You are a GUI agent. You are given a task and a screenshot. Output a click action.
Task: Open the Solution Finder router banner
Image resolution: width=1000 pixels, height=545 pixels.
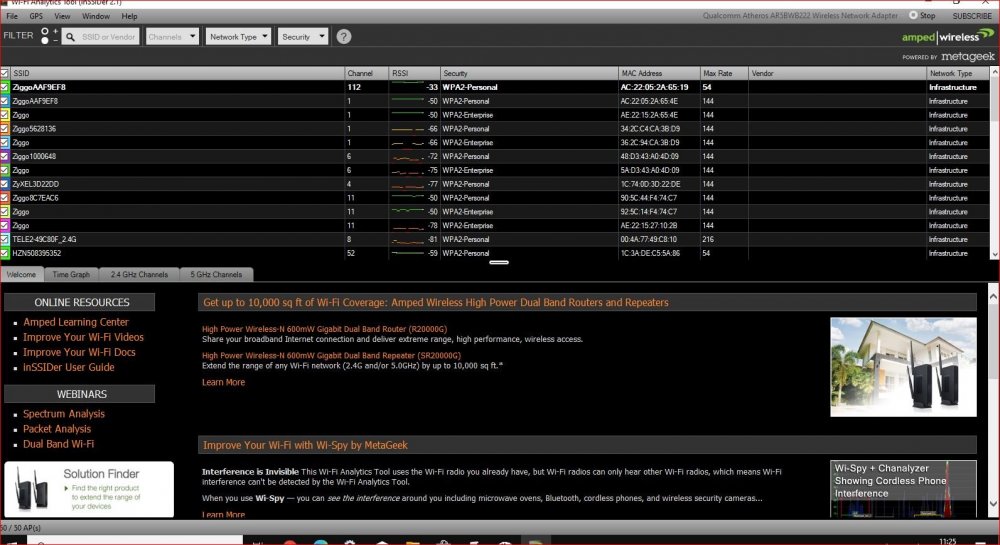pyautogui.click(x=89, y=490)
